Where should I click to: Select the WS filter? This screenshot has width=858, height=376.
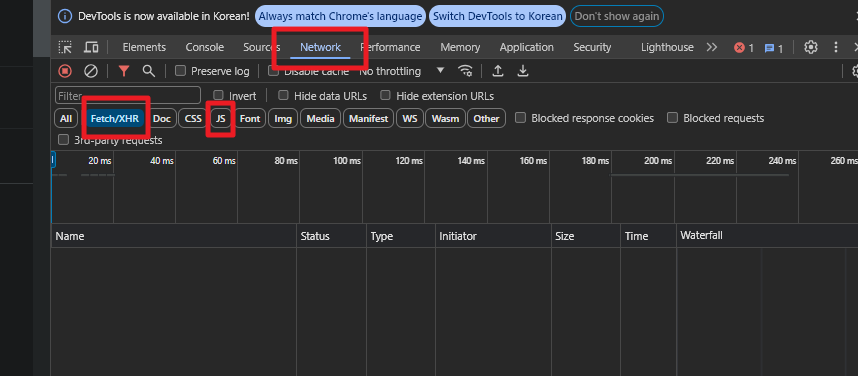(410, 118)
